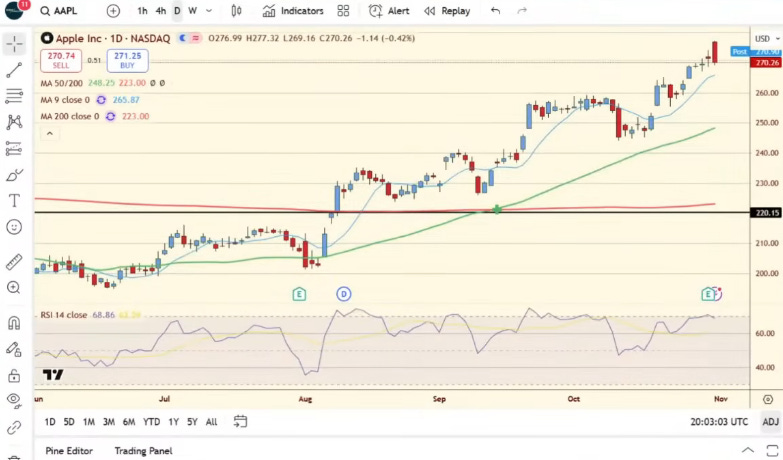The height and width of the screenshot is (460, 783).
Task: Click the RSI 14 close legend
Action: [63, 315]
